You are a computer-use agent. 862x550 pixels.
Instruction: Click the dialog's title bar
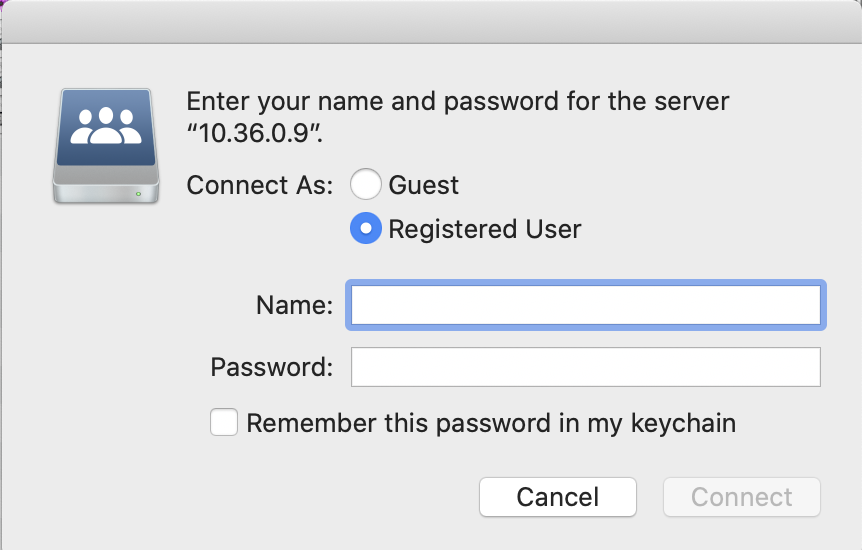[x=431, y=22]
